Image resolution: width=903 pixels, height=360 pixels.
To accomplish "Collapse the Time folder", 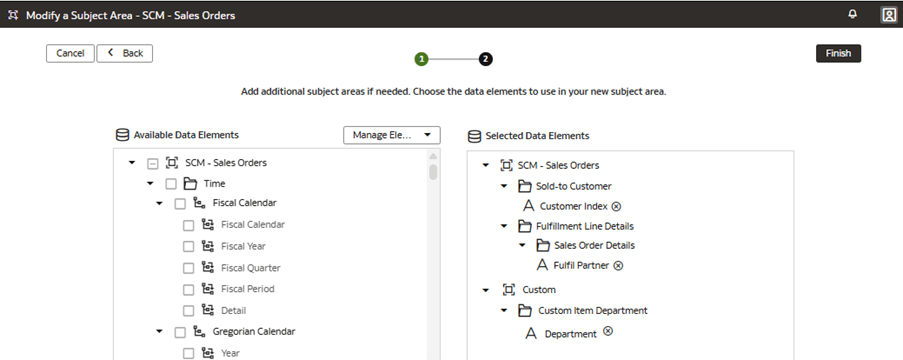I will pos(150,184).
